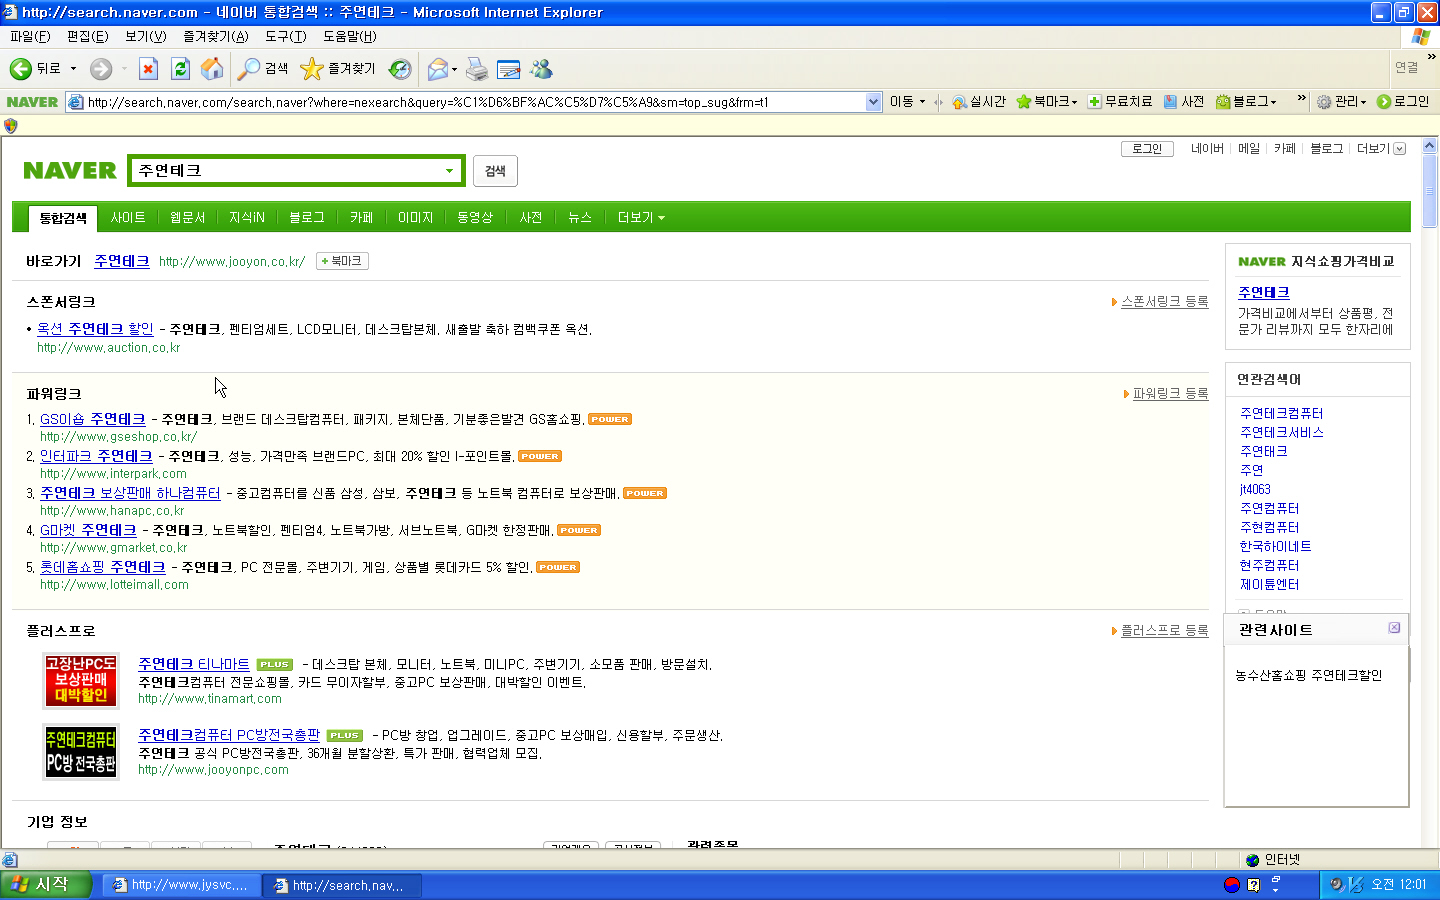This screenshot has height=900, width=1440.
Task: Click the 시작 Start button
Action: (46, 885)
